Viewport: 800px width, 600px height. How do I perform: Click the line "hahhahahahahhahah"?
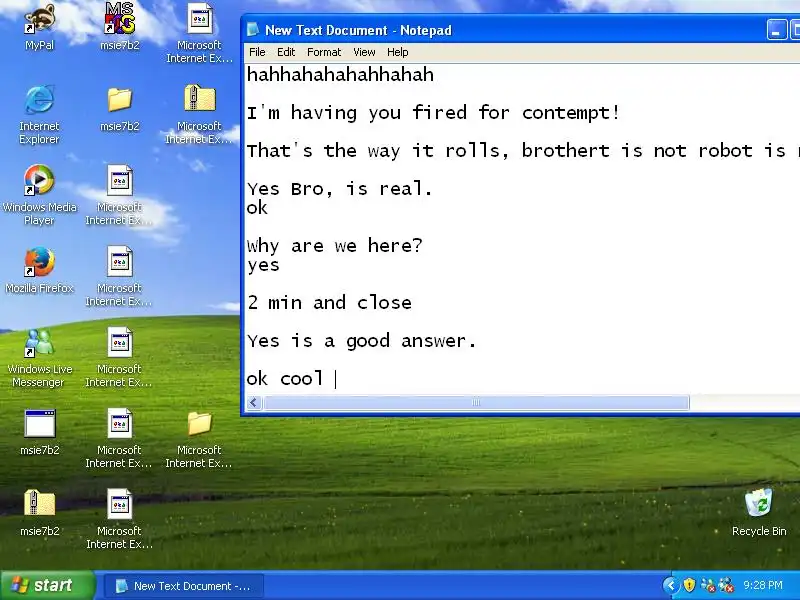(340, 74)
